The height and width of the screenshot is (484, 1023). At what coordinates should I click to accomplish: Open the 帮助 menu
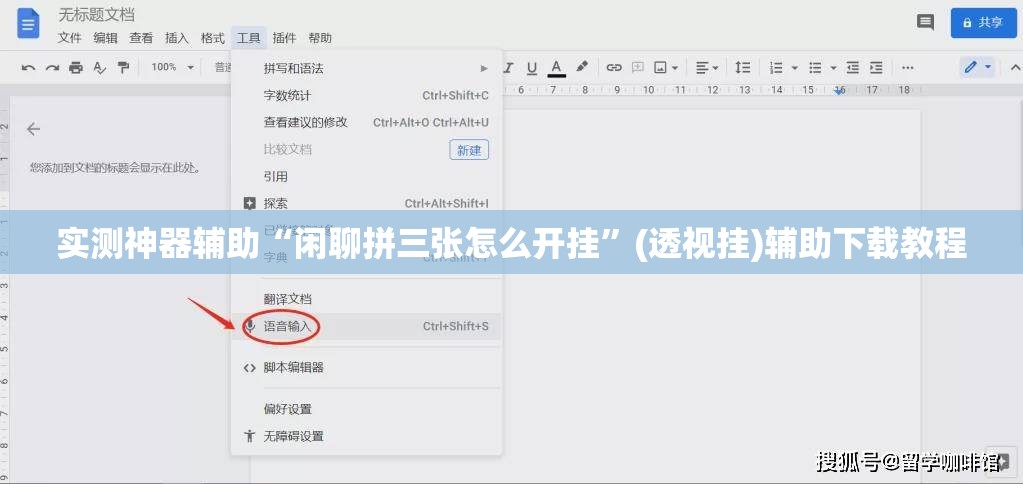[x=320, y=38]
